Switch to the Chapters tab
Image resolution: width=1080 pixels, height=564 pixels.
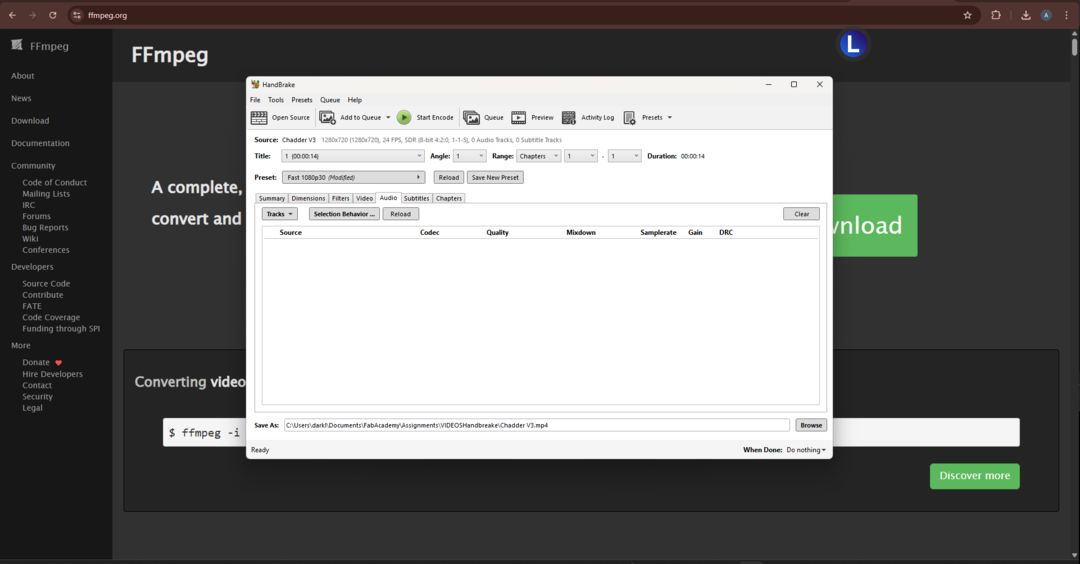coord(448,198)
